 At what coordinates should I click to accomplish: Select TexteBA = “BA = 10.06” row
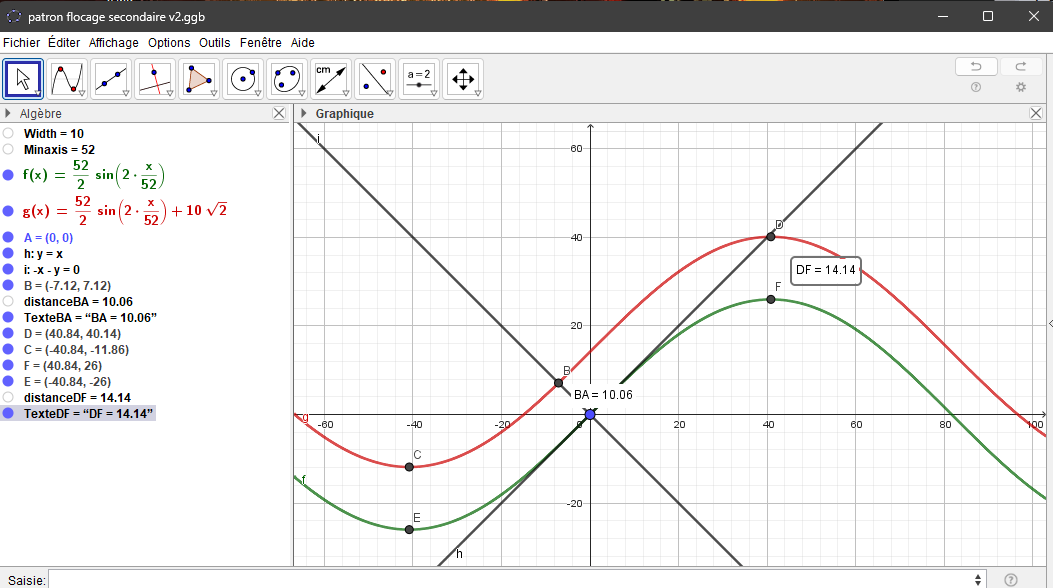[x=90, y=317]
